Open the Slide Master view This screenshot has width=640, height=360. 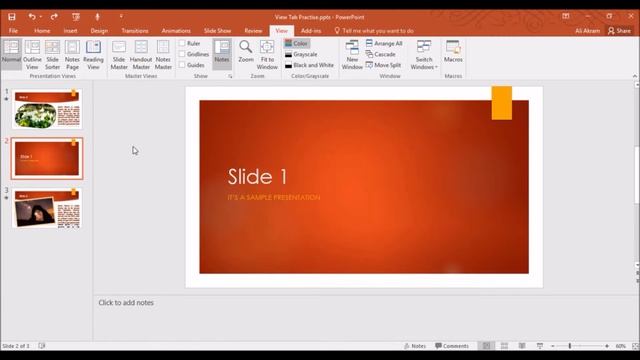point(119,55)
